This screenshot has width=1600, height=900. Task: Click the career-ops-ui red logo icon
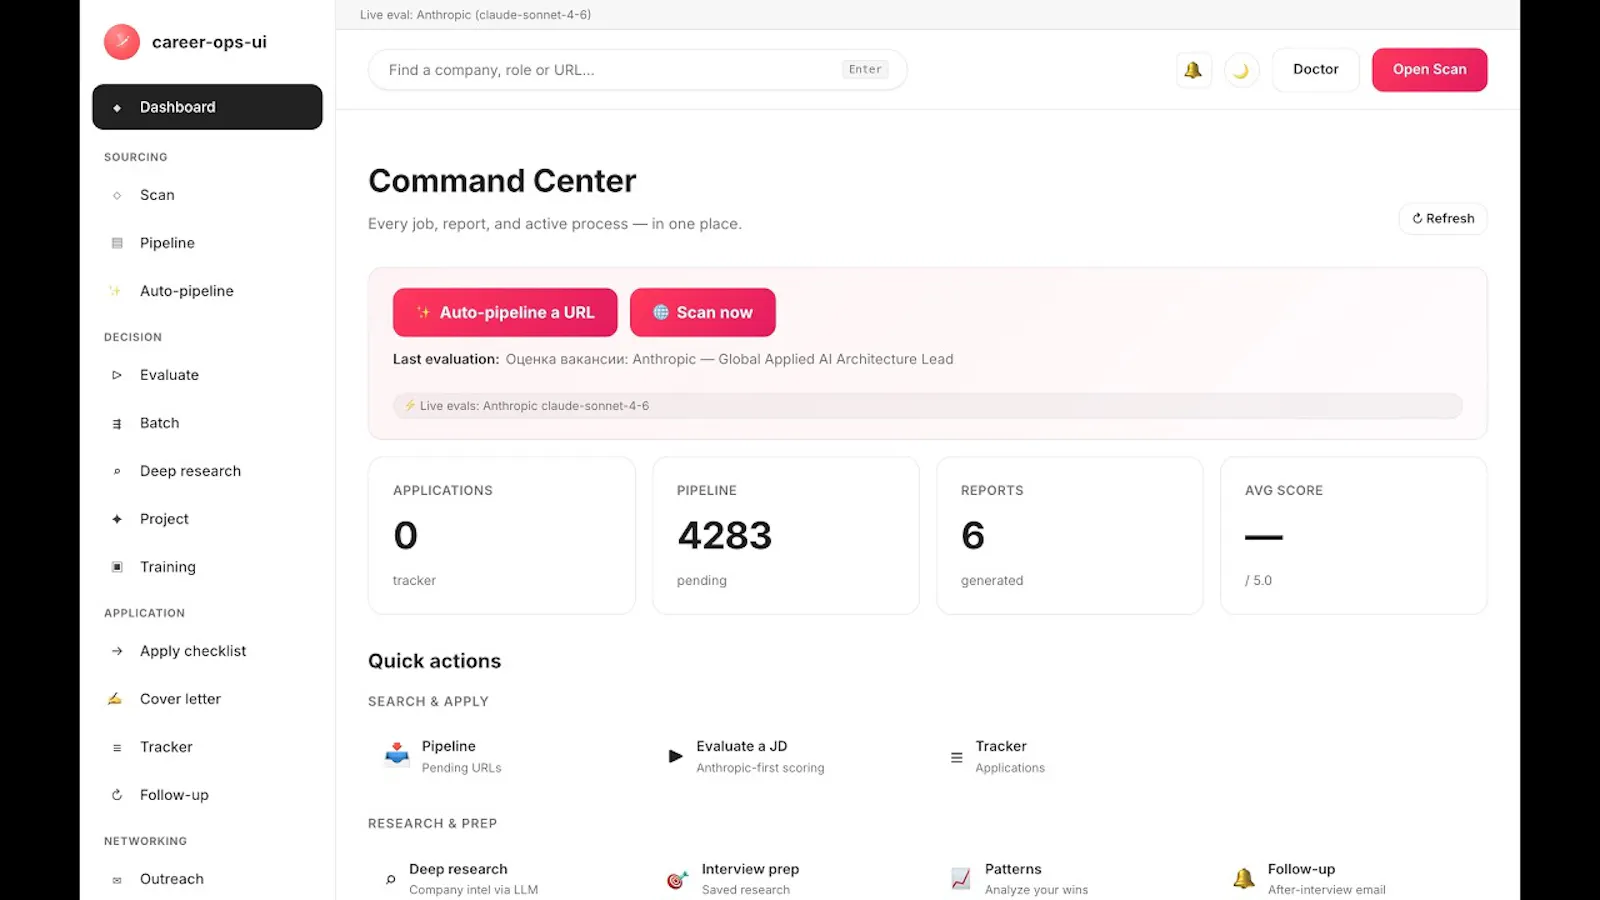click(x=122, y=42)
